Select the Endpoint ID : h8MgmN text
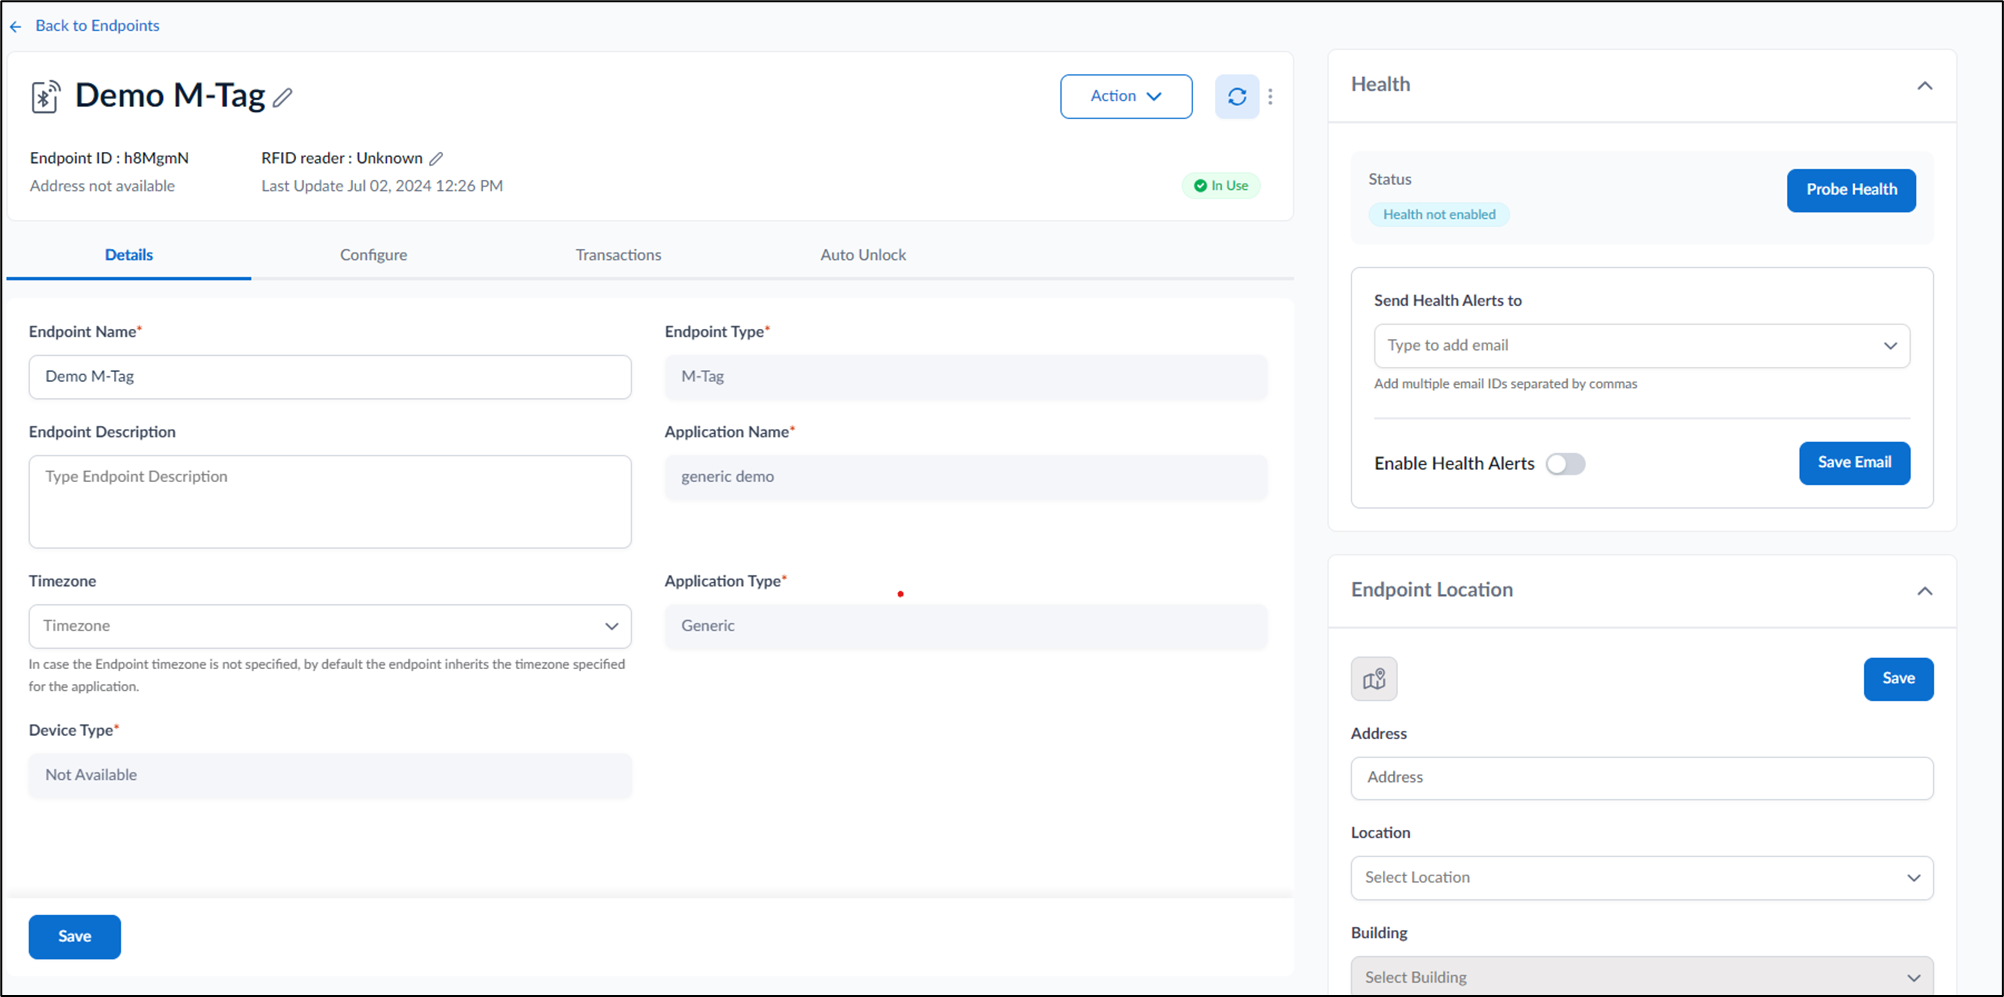This screenshot has height=997, width=2004. [109, 158]
